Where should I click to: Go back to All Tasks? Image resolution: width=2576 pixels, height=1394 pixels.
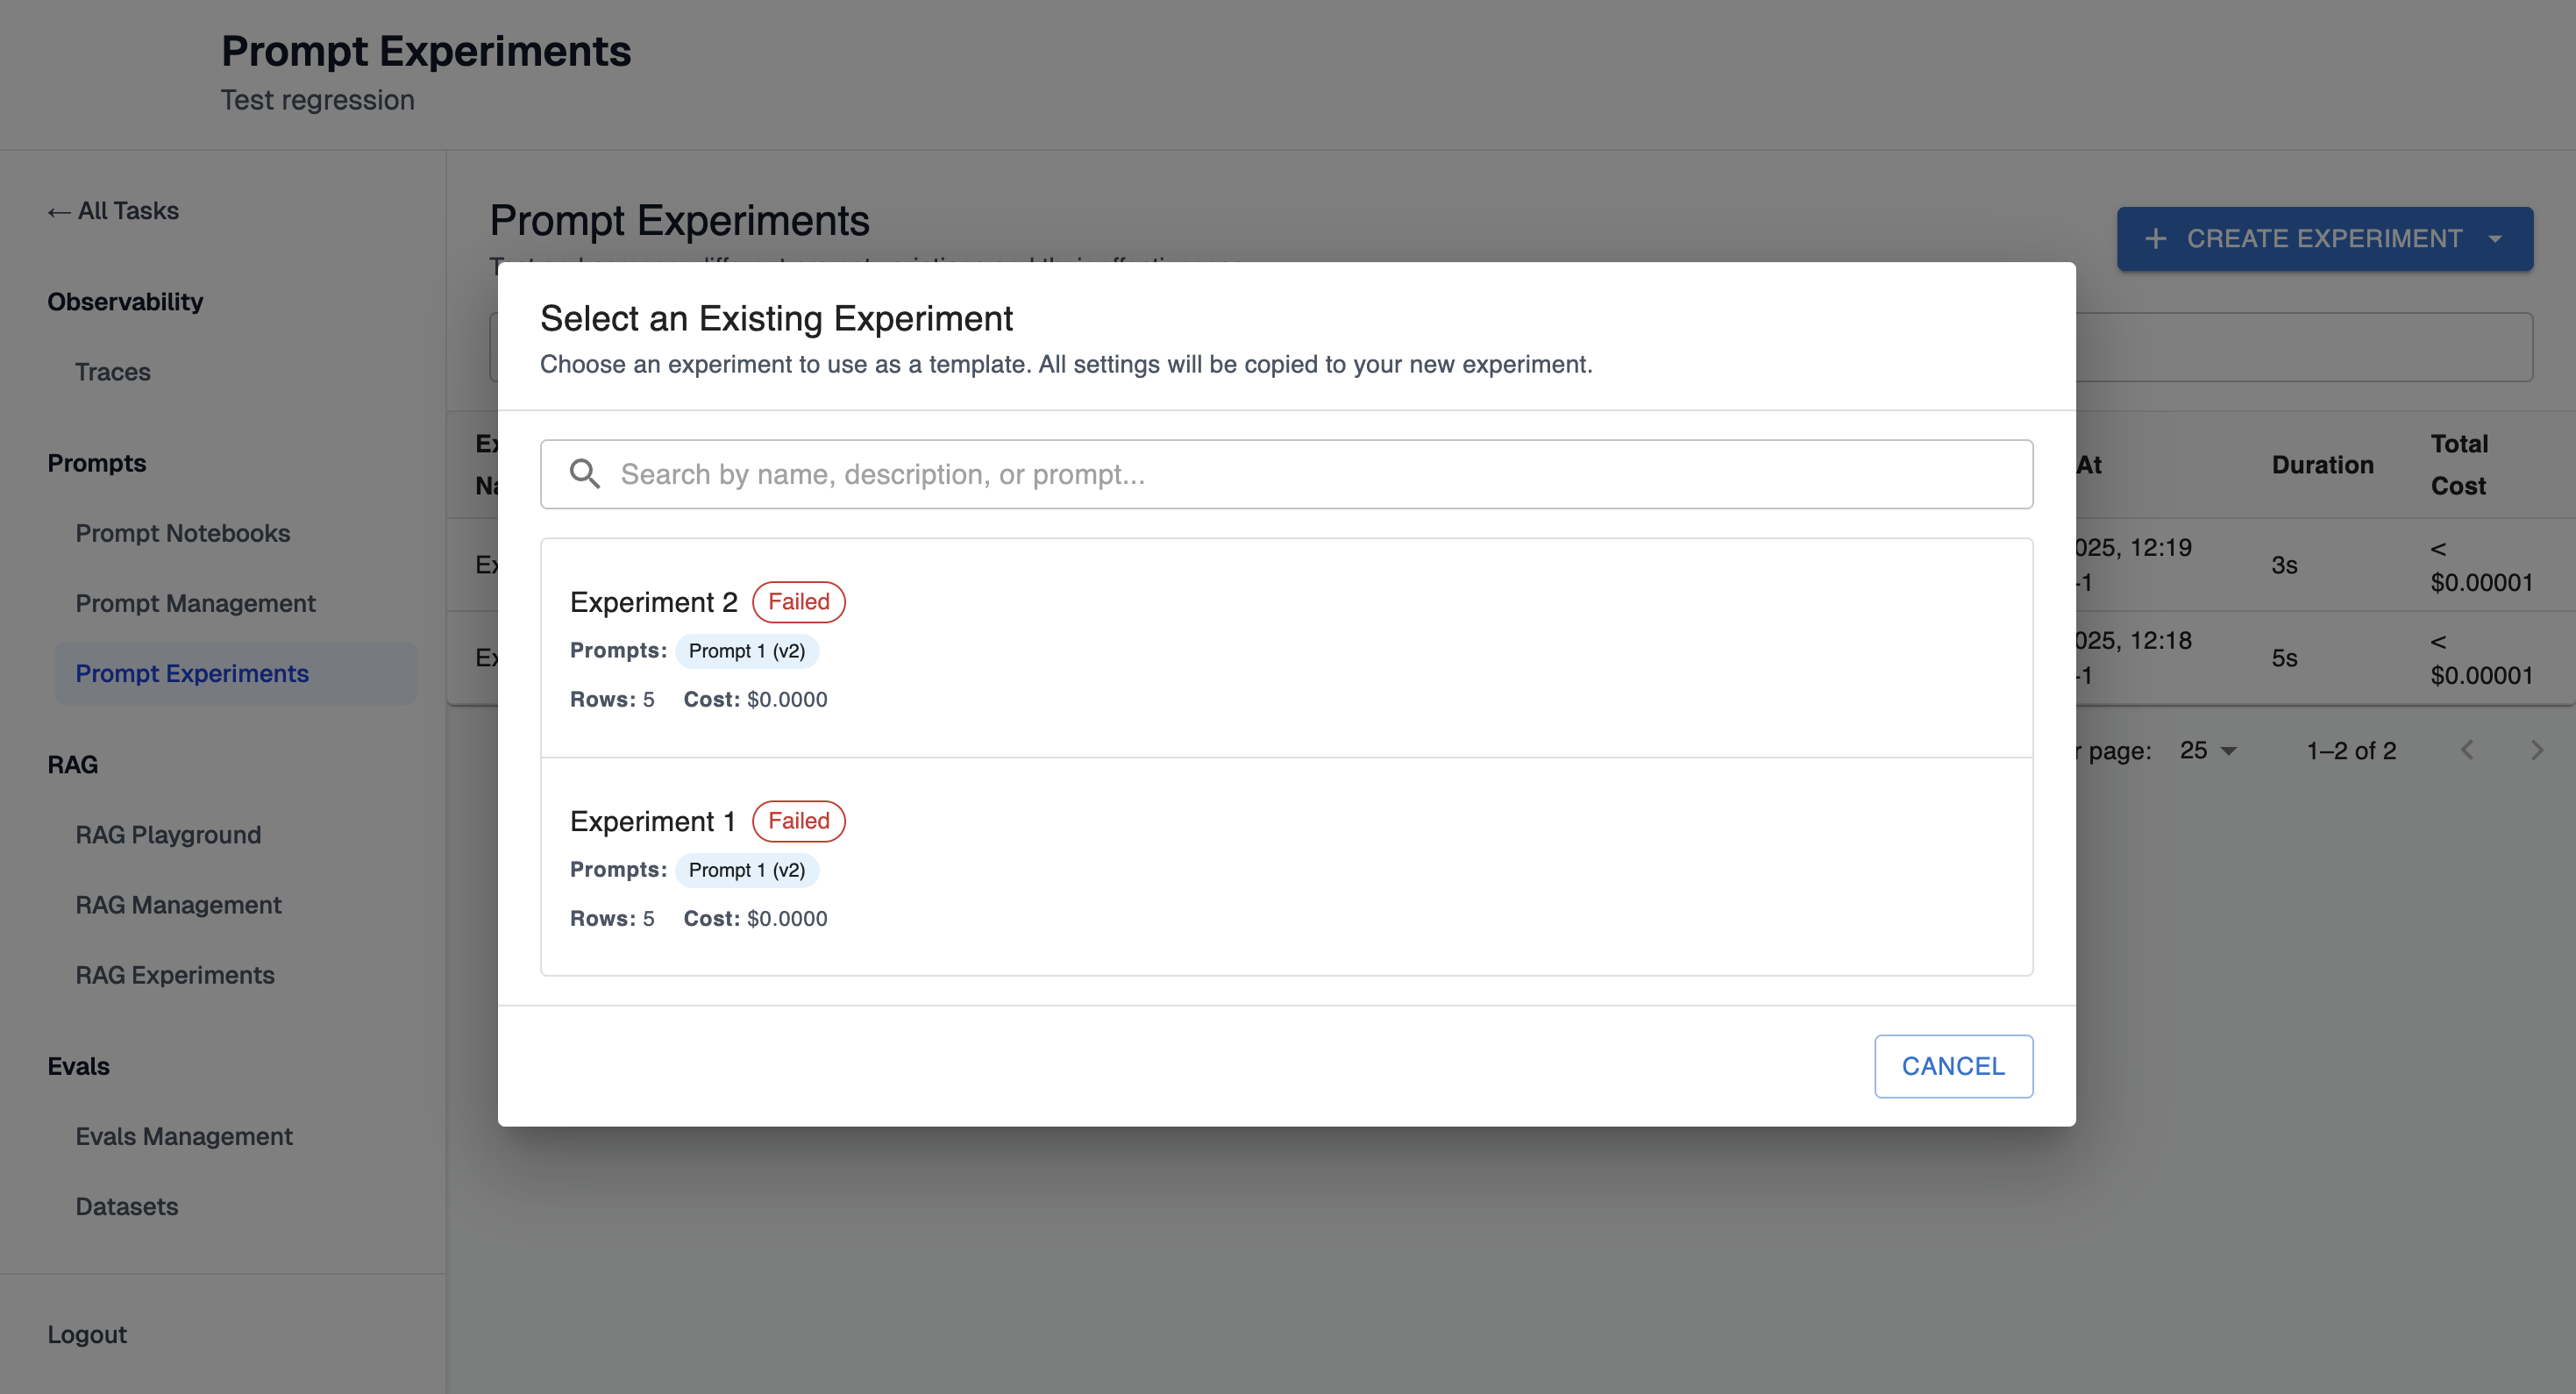click(114, 211)
